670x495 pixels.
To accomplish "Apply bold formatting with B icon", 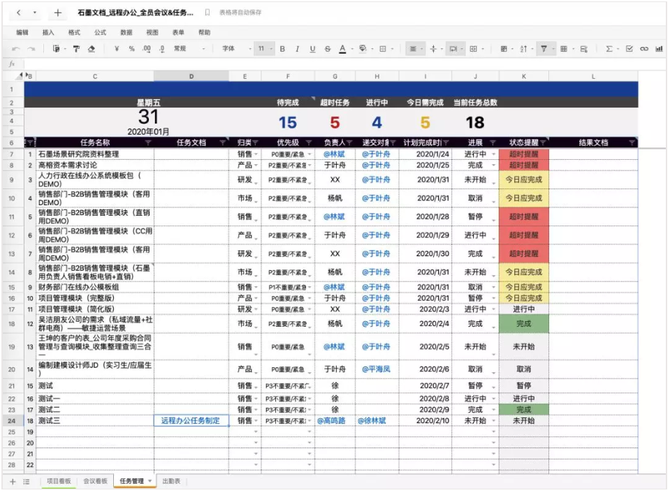I will (x=283, y=48).
